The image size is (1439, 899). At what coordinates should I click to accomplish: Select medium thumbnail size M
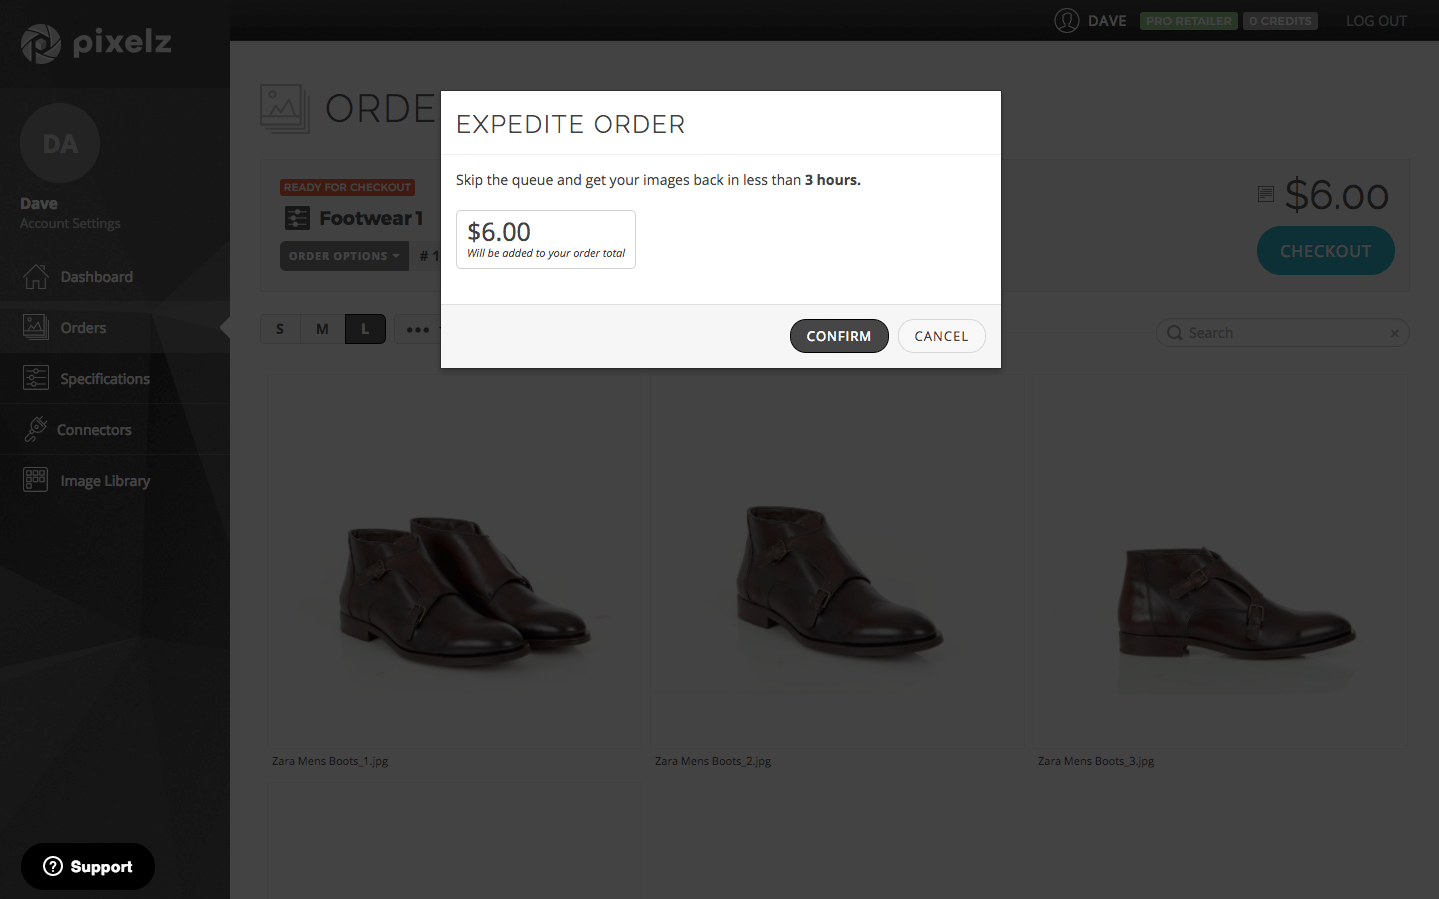point(322,329)
